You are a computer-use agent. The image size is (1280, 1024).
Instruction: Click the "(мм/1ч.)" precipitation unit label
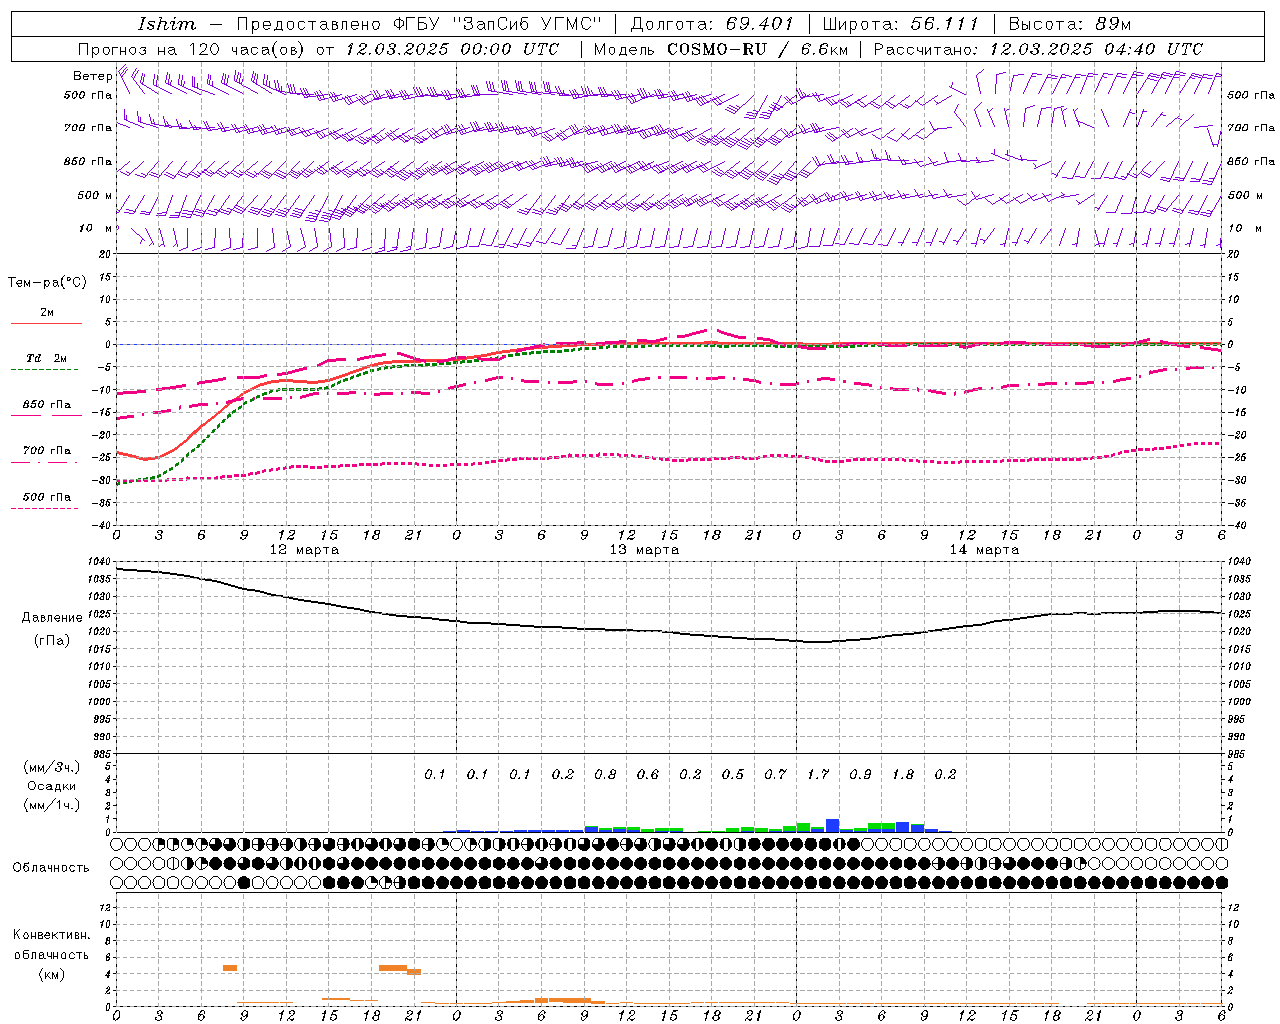[51, 805]
